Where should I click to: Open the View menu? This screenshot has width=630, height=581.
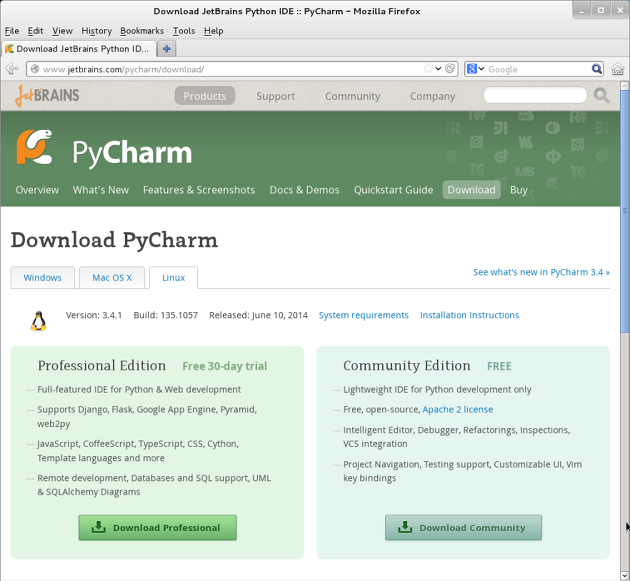62,31
